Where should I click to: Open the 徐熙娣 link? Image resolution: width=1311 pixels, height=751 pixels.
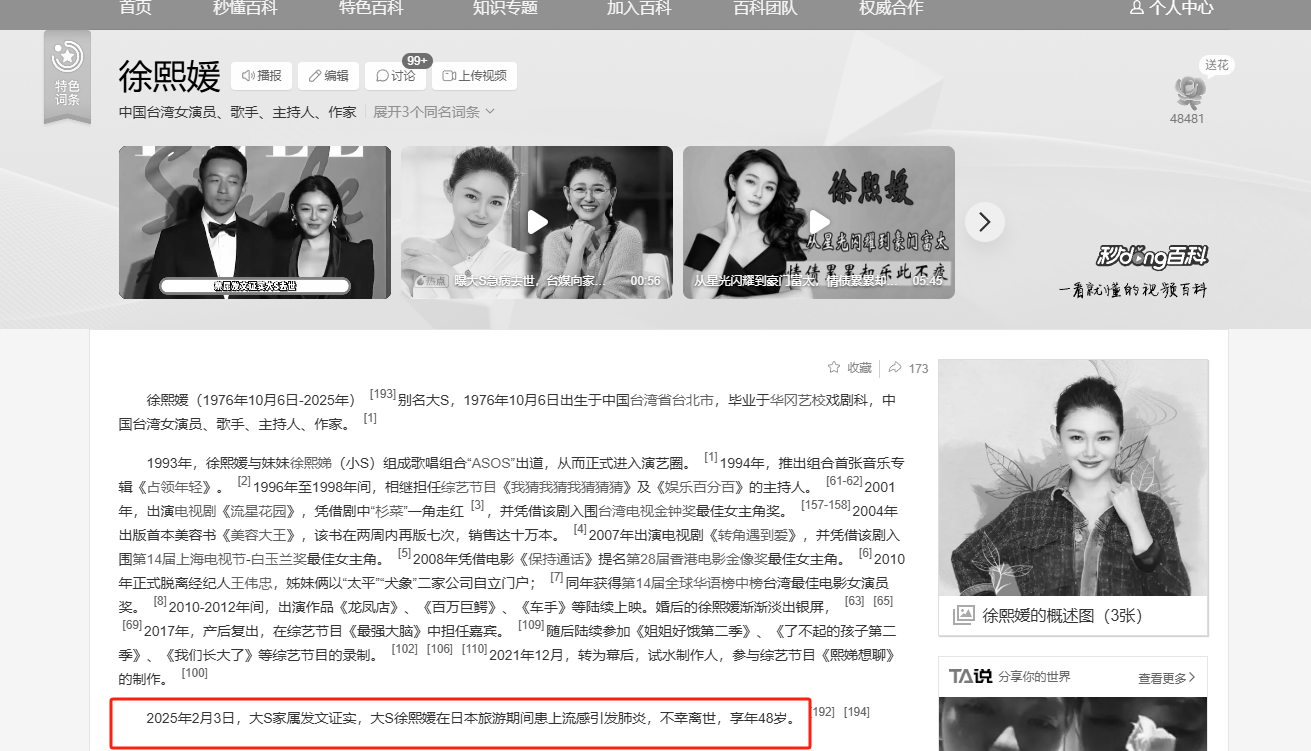(x=311, y=463)
